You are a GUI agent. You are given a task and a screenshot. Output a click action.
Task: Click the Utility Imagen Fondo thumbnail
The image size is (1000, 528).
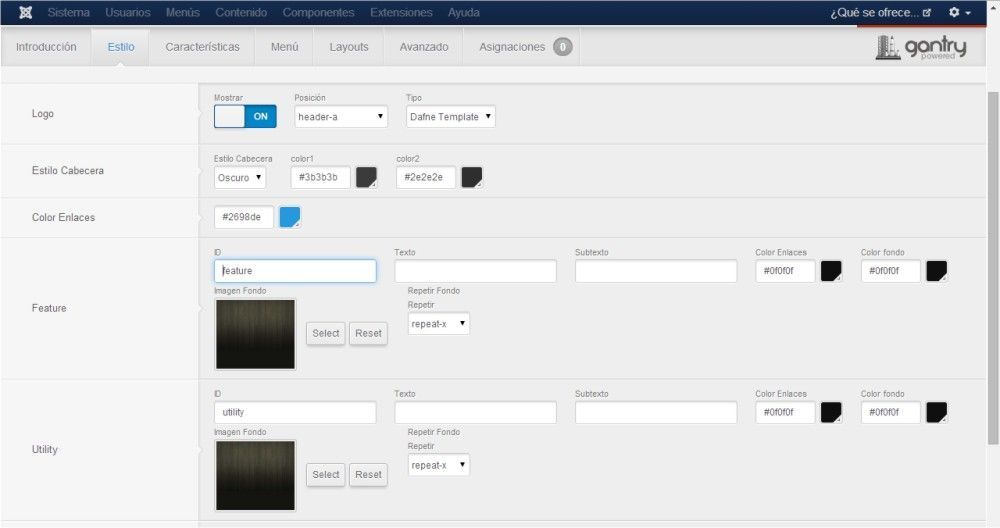[255, 476]
